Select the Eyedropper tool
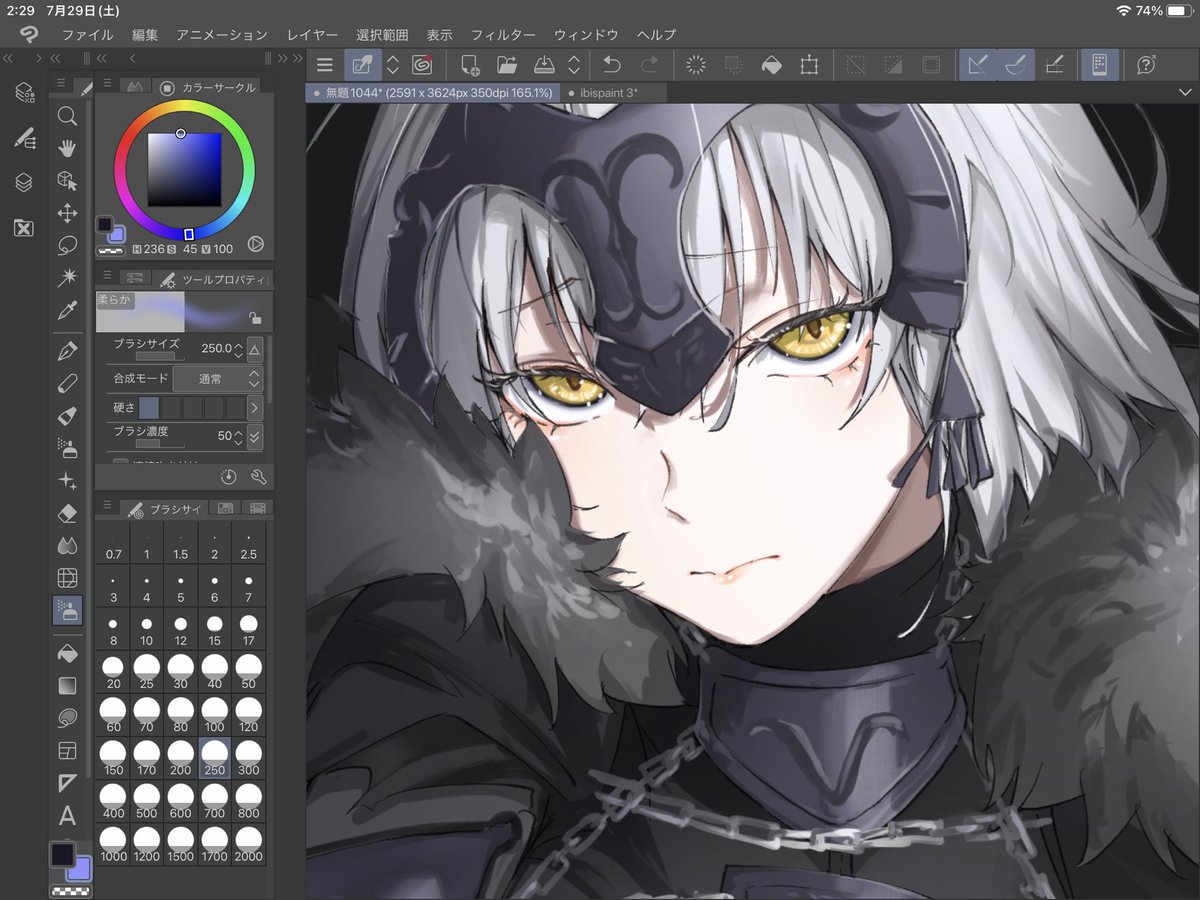Image resolution: width=1200 pixels, height=900 pixels. [67, 308]
